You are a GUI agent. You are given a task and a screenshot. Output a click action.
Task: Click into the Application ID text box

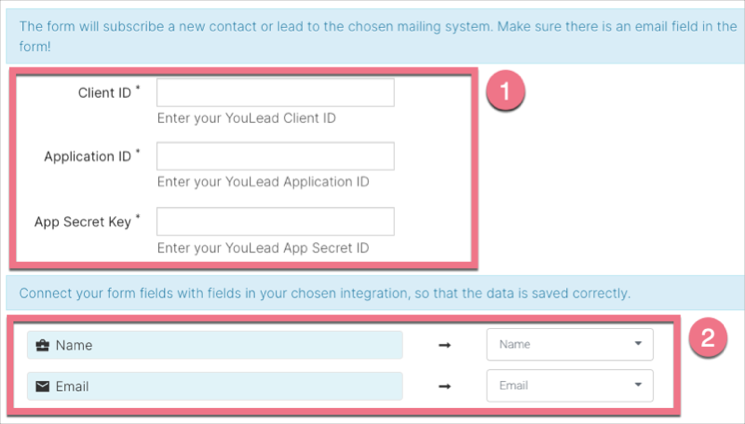tap(275, 156)
